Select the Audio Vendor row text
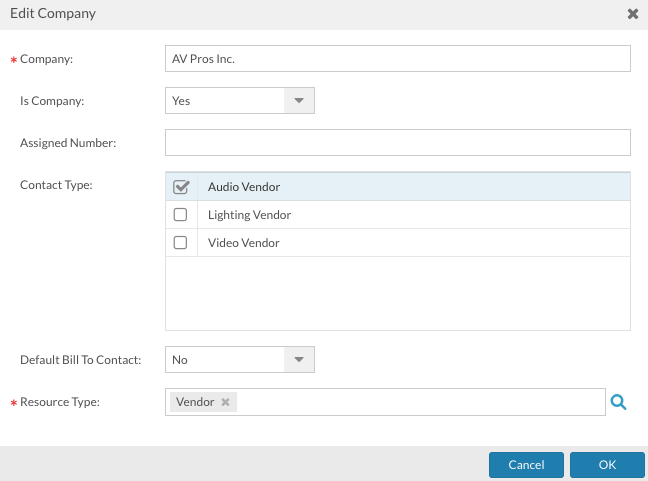Image resolution: width=648 pixels, height=481 pixels. (x=244, y=187)
